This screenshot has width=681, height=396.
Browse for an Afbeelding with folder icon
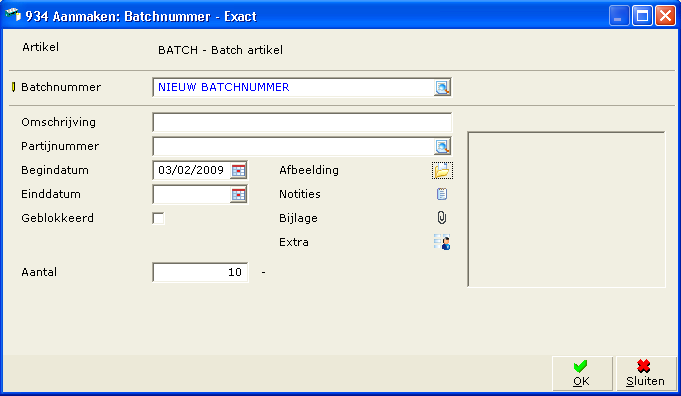click(442, 171)
